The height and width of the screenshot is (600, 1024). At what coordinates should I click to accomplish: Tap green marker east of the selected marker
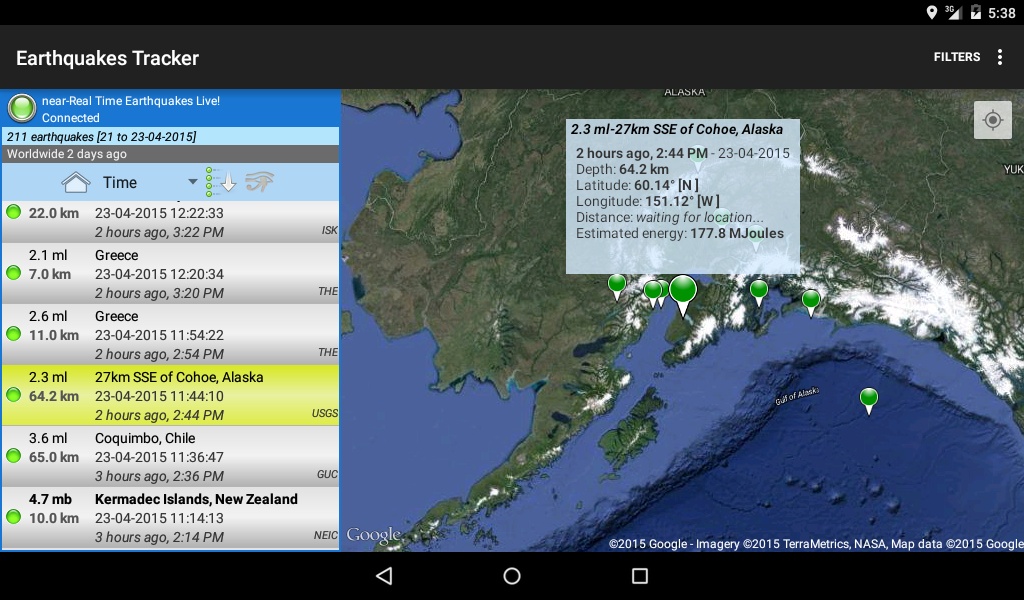click(758, 292)
